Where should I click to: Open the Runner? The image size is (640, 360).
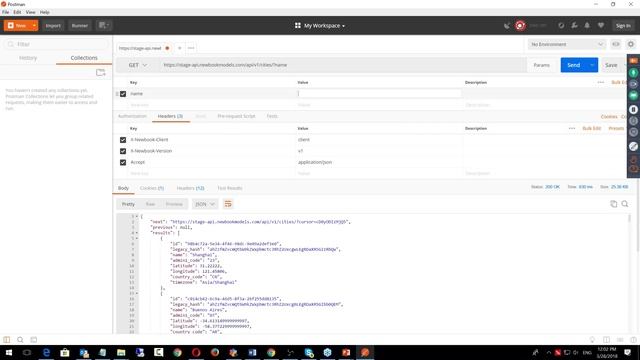[x=80, y=25]
